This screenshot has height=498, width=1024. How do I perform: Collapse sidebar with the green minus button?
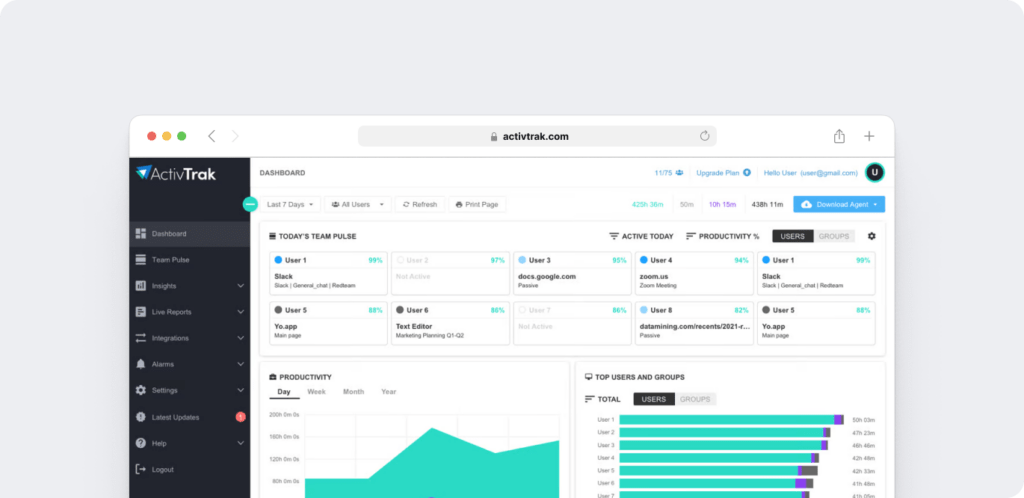click(250, 204)
